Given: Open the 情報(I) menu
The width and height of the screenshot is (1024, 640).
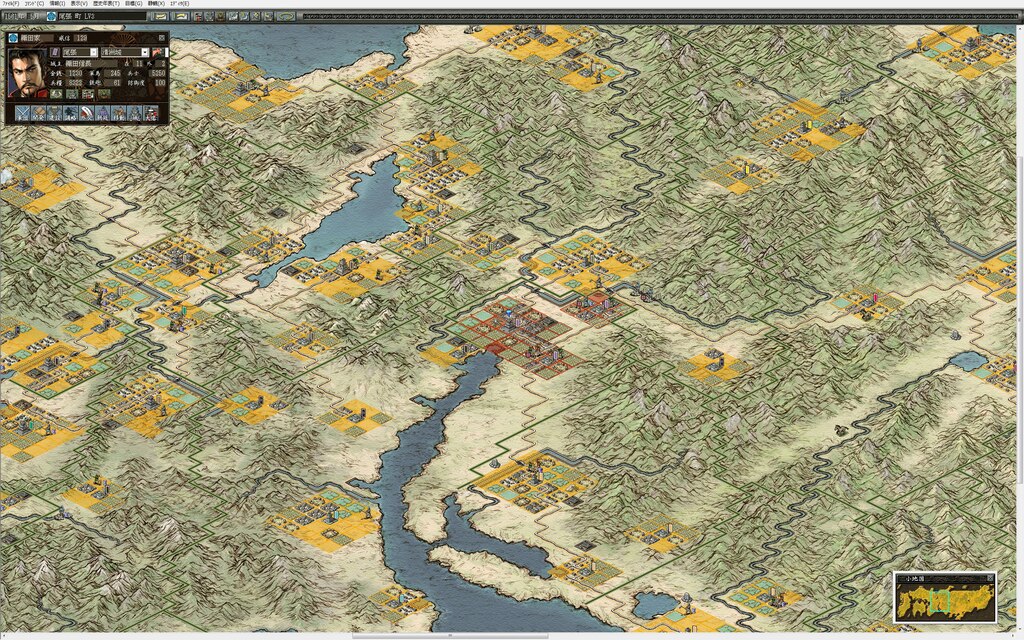Looking at the screenshot, I should [57, 3].
